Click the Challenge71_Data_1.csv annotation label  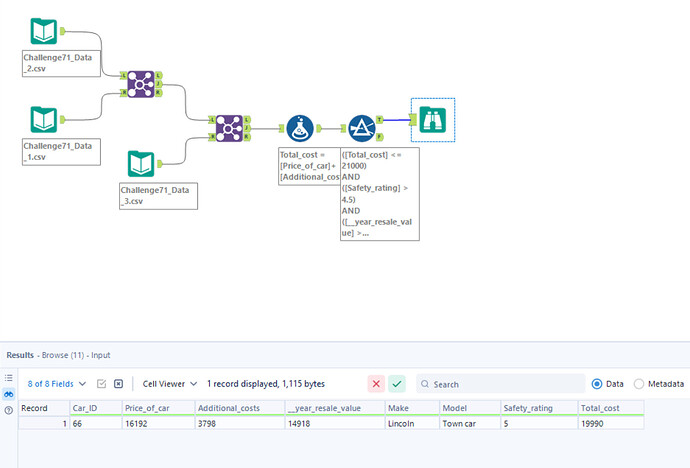pos(61,152)
